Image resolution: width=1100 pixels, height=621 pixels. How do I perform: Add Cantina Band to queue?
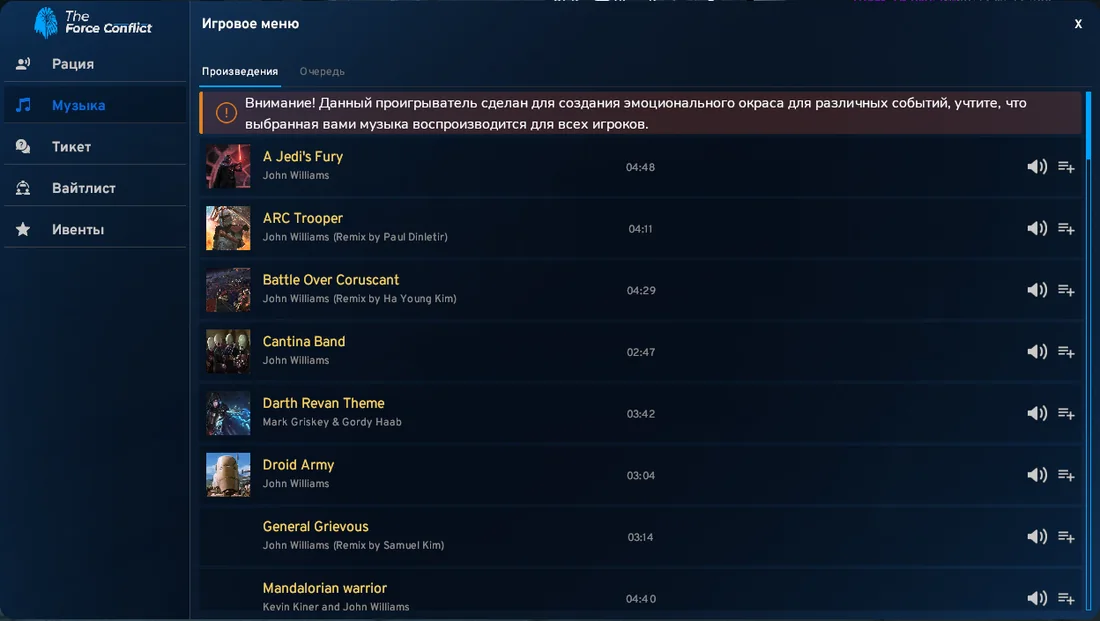click(x=1066, y=352)
